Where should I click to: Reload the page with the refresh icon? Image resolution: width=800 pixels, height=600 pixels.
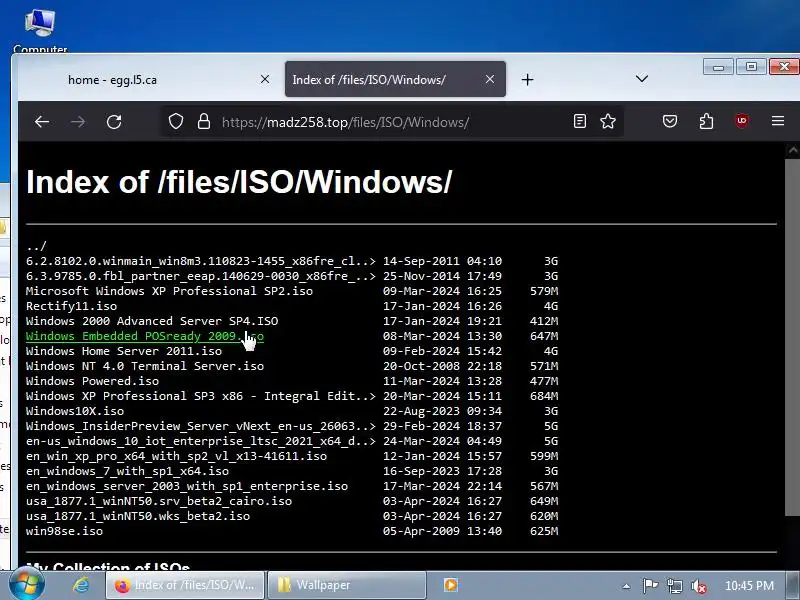[114, 121]
